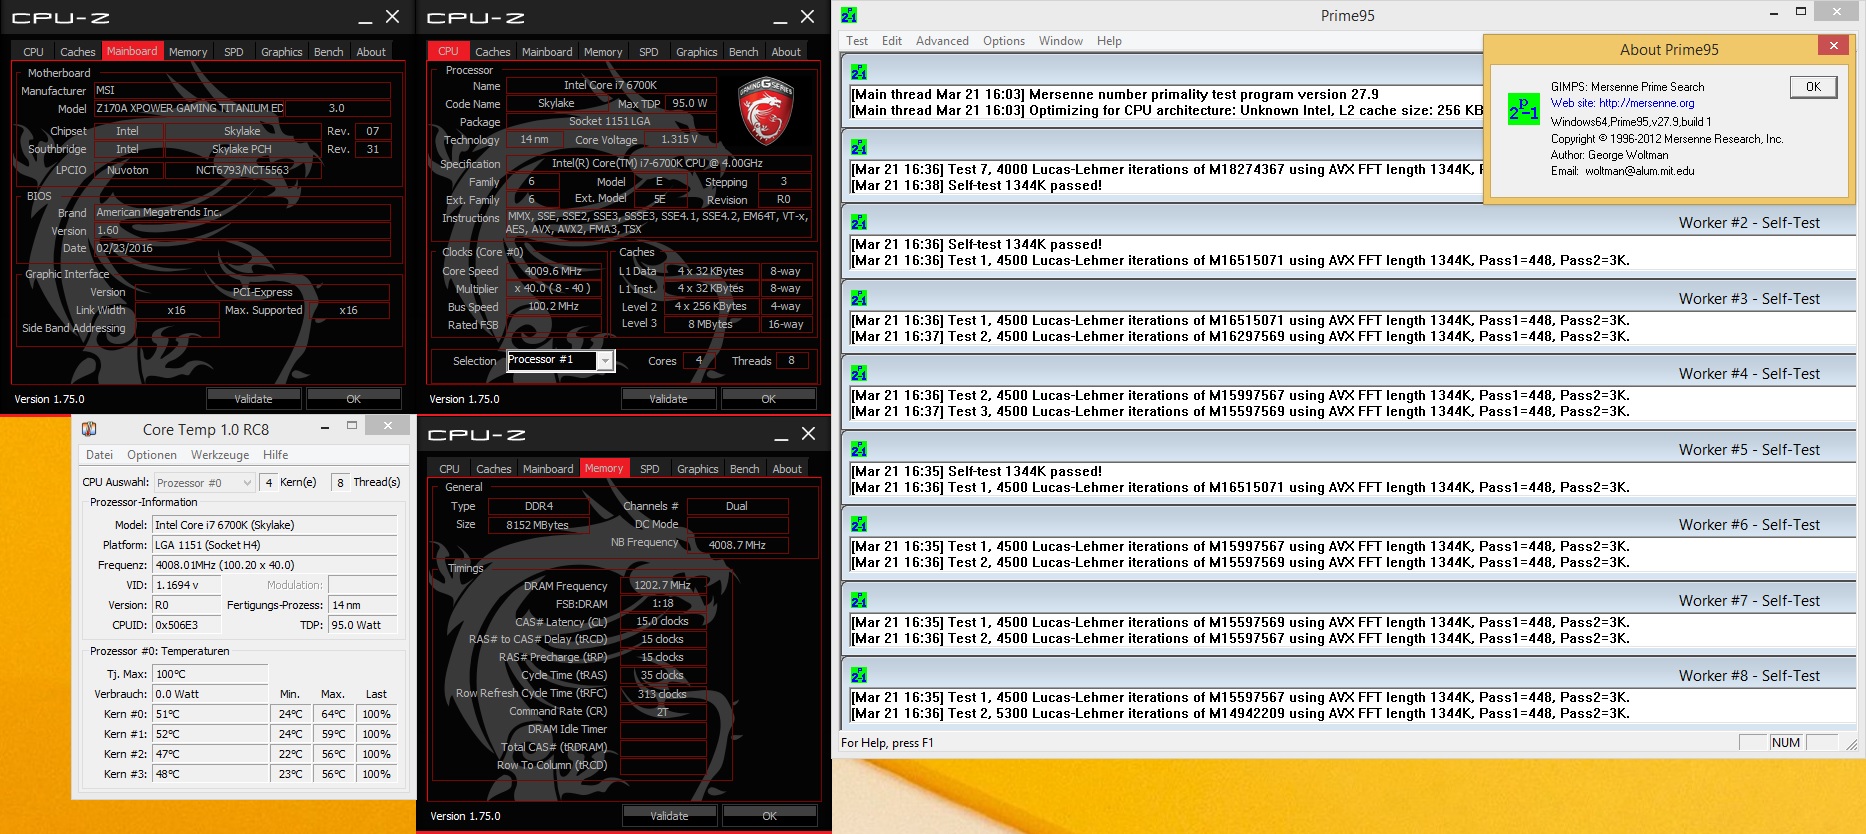Click OK in About Prime95 dialog
This screenshot has height=834, width=1866.
1813,87
